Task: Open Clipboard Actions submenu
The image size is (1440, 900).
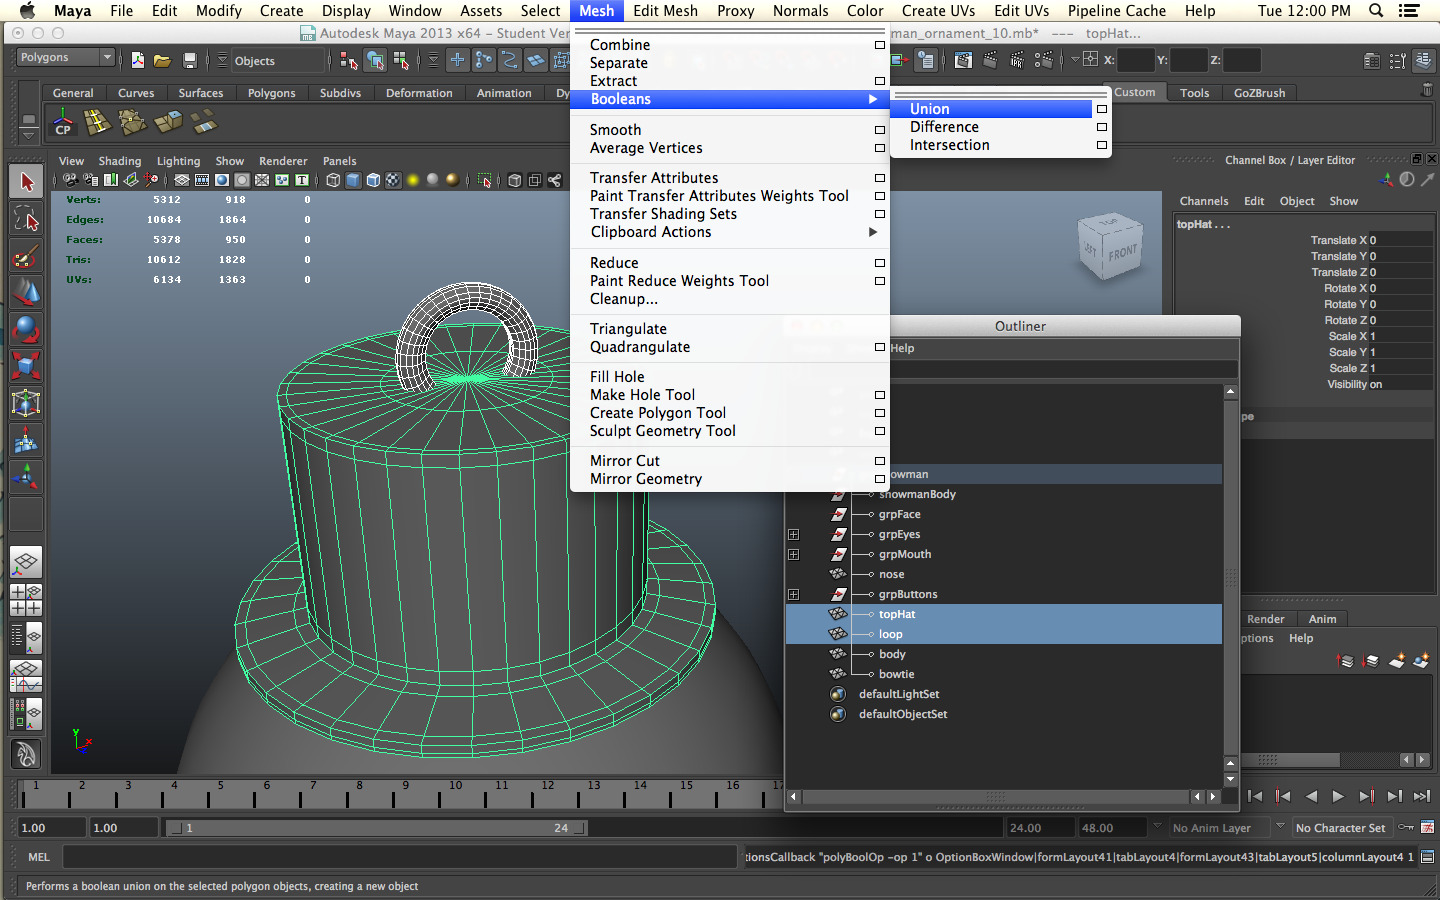Action: [x=729, y=232]
